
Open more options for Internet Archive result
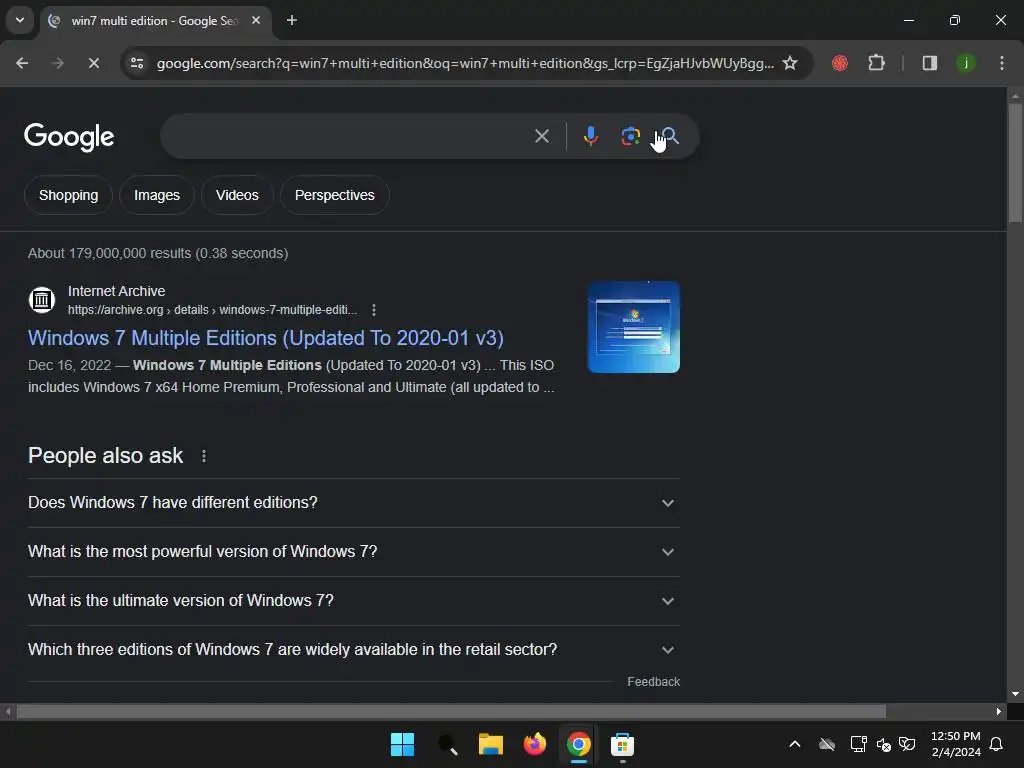click(x=374, y=310)
